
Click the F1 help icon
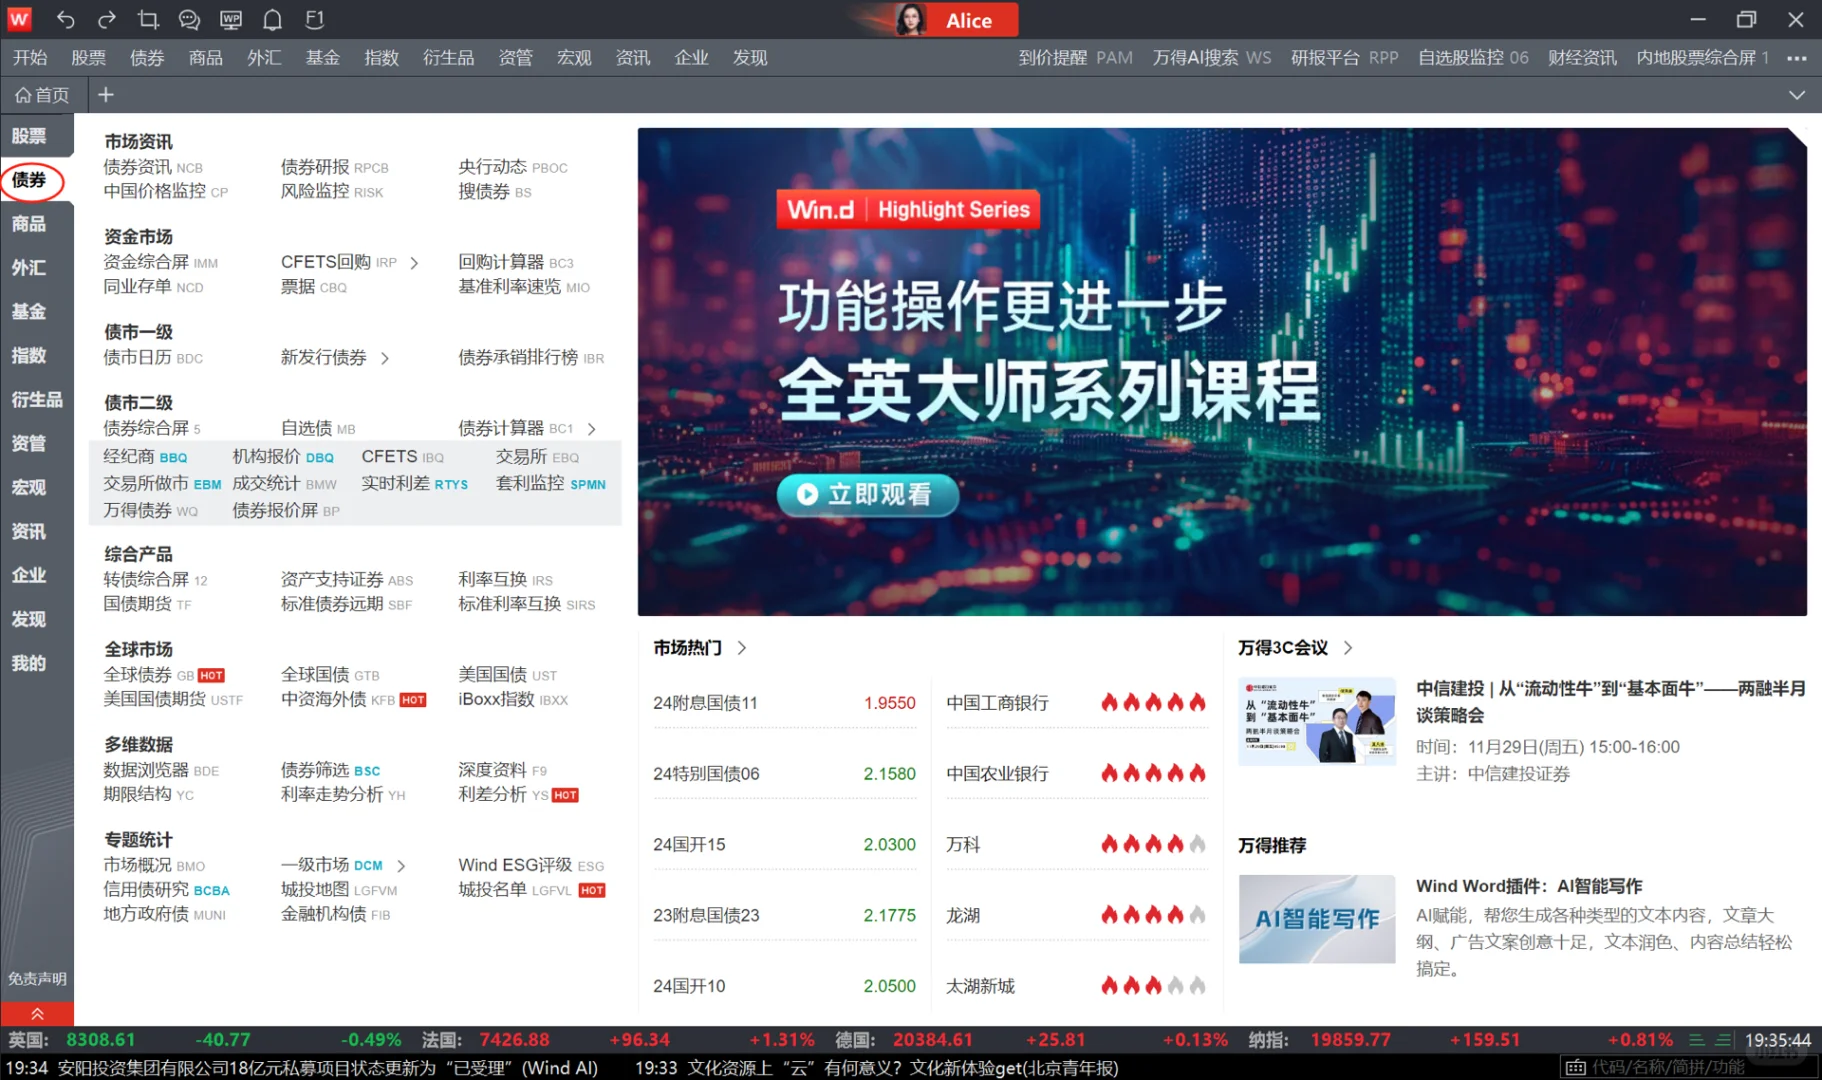pyautogui.click(x=314, y=19)
